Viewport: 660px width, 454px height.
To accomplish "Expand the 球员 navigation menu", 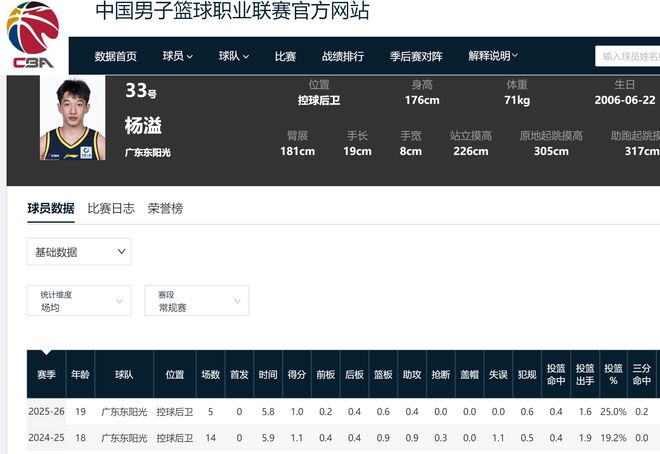I will coord(178,57).
